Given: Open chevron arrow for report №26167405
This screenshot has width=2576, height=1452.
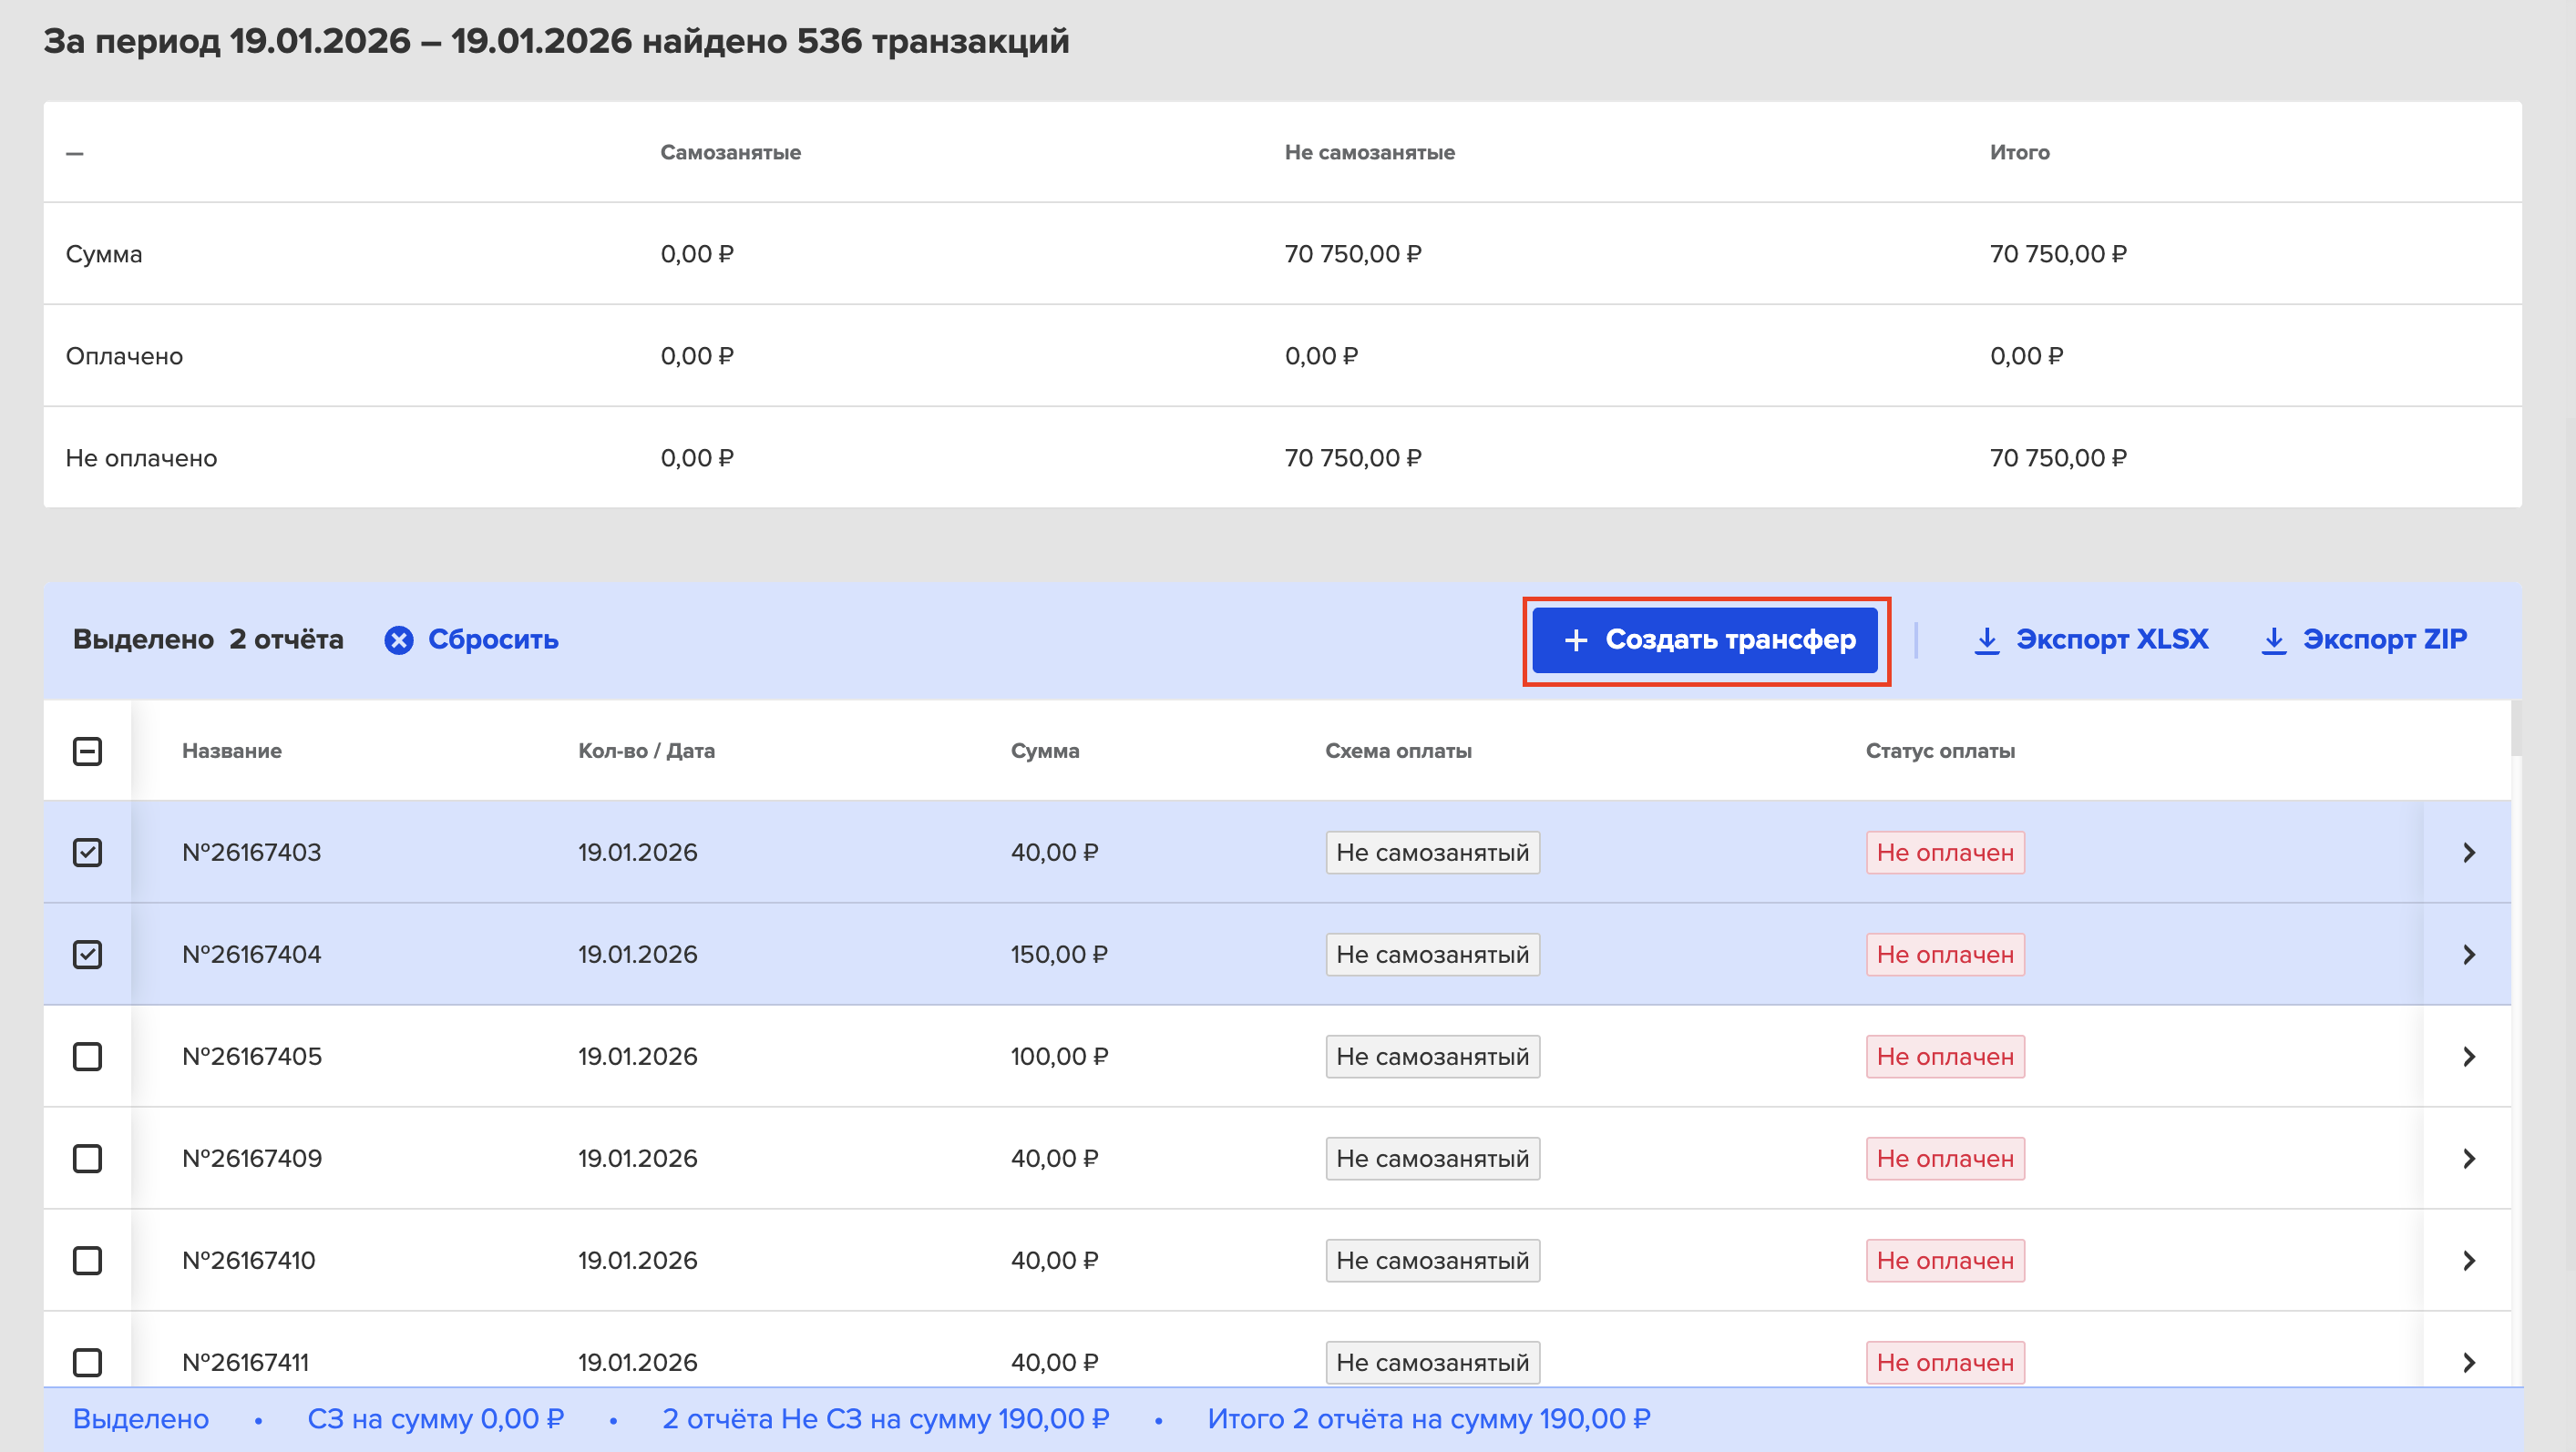Looking at the screenshot, I should 2469,1057.
